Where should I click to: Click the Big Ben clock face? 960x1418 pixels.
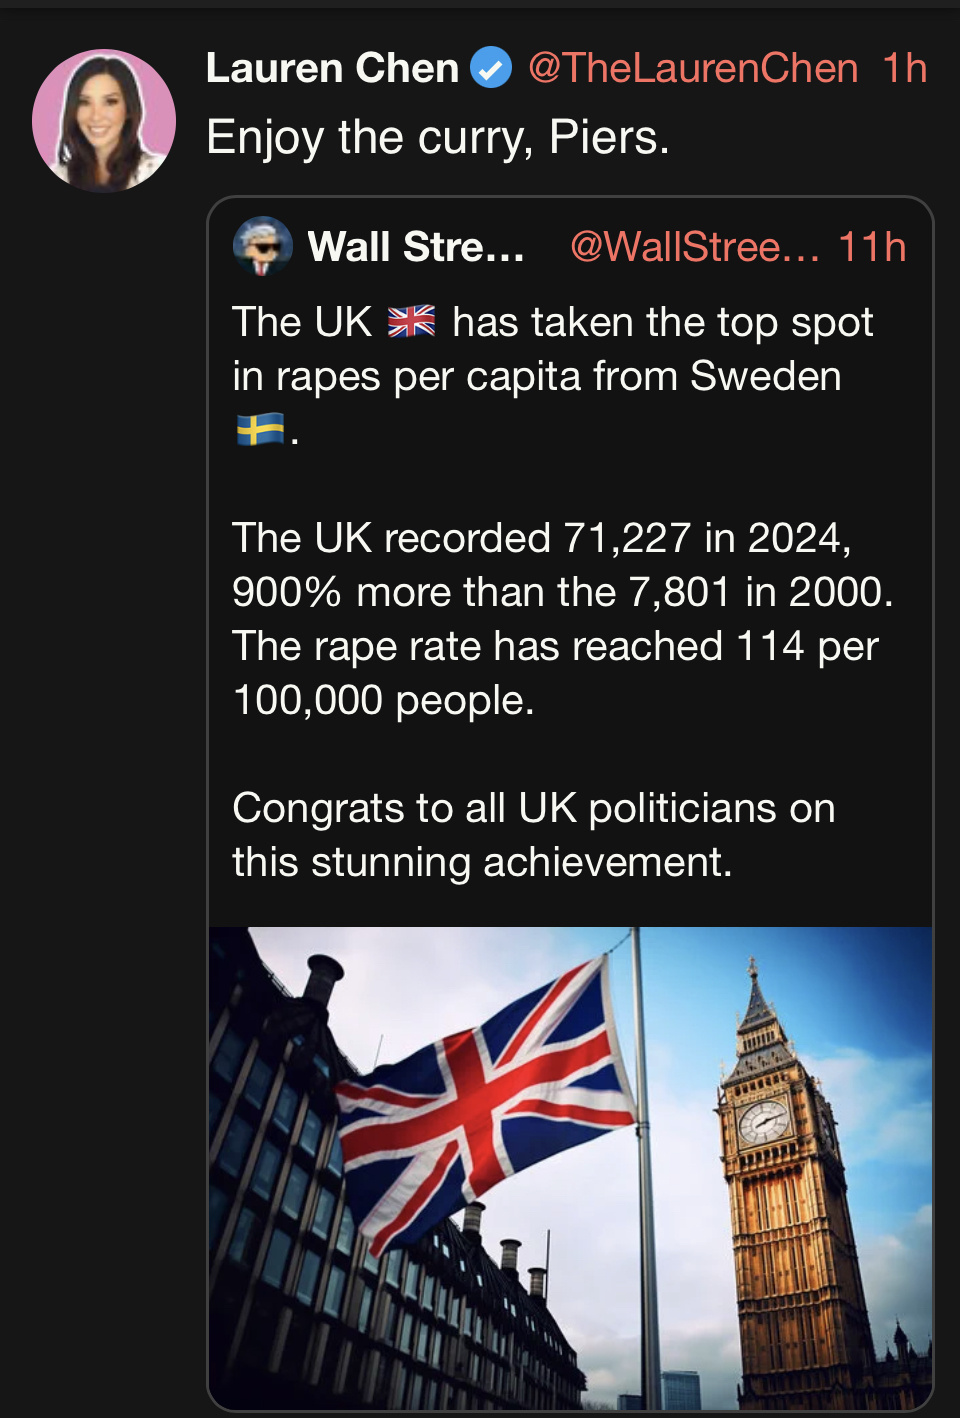764,1120
